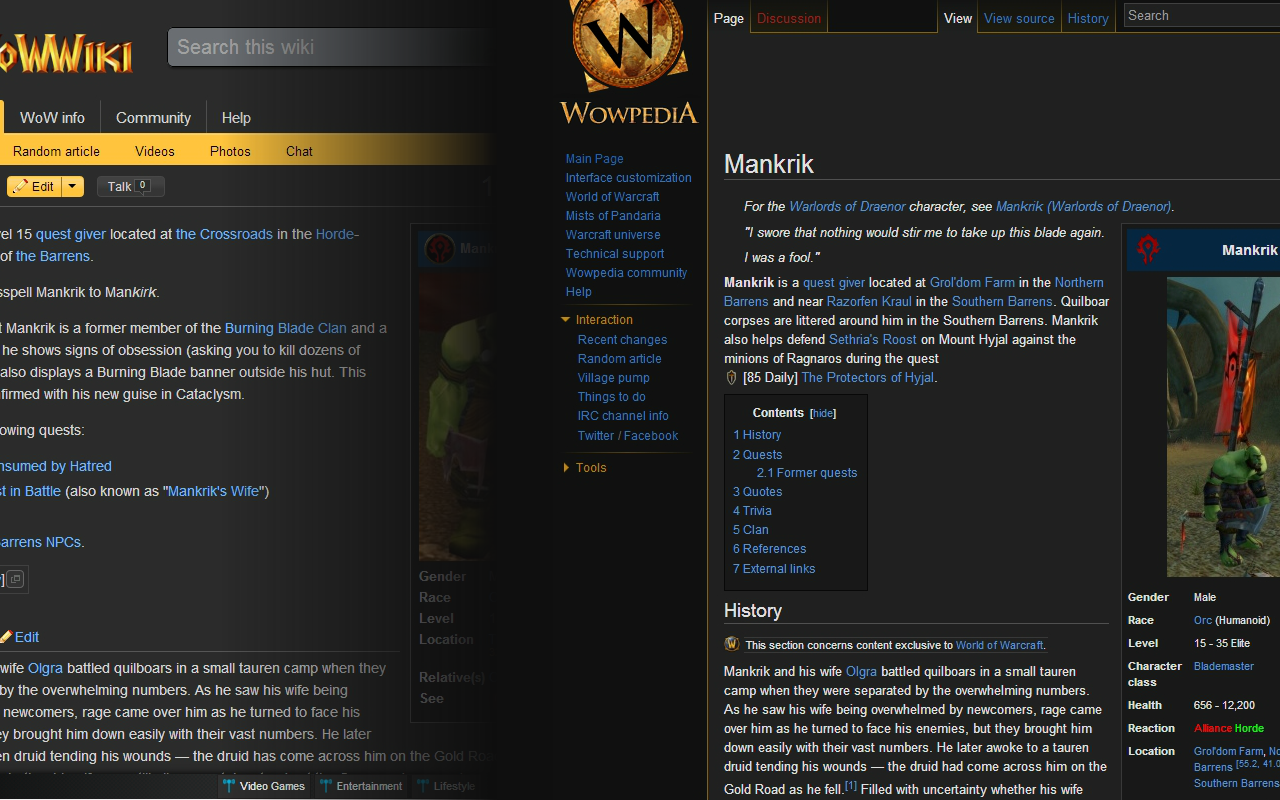This screenshot has width=1280, height=800.
Task: Open the Help menu tab on WoWWiki
Action: point(236,117)
